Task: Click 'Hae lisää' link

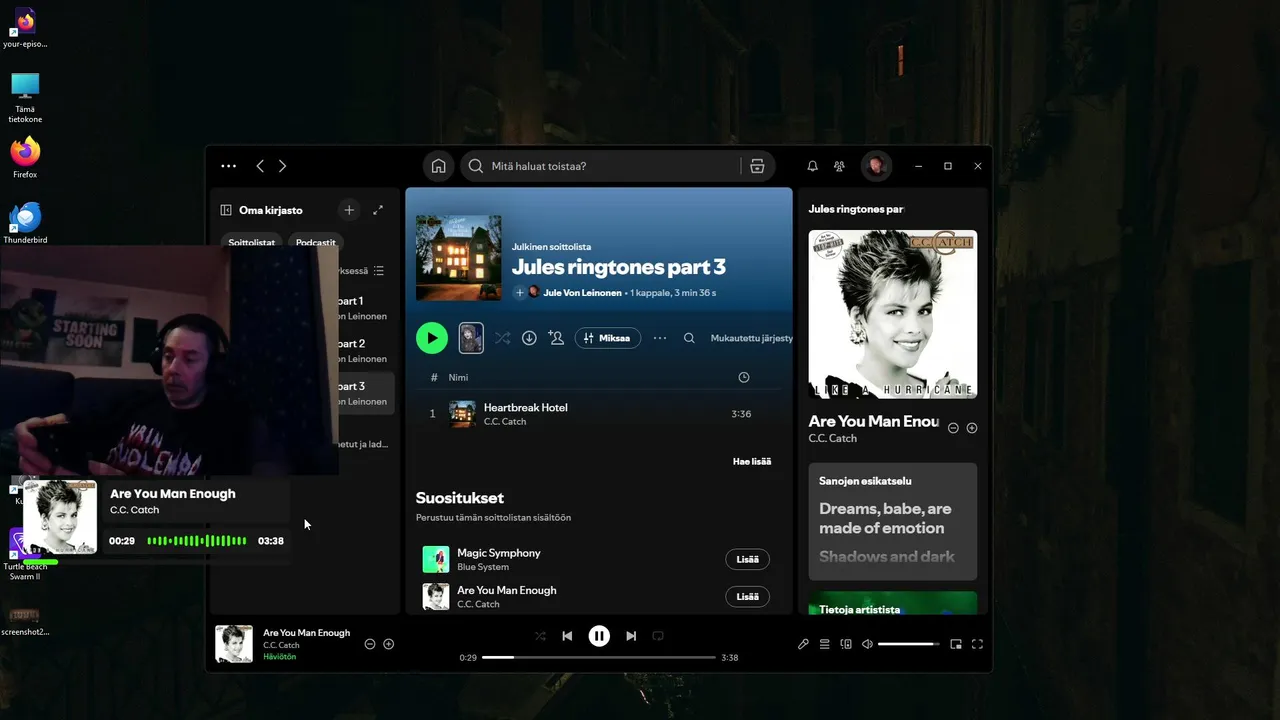Action: coord(752,461)
